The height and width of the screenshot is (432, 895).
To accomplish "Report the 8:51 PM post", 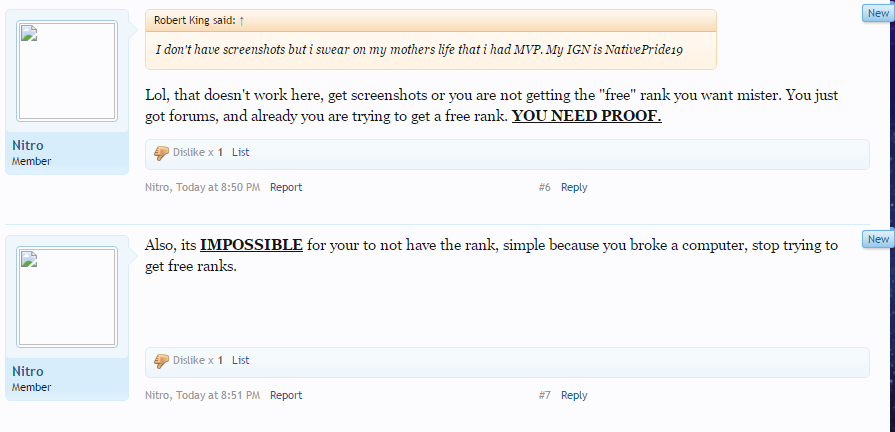I will point(286,395).
